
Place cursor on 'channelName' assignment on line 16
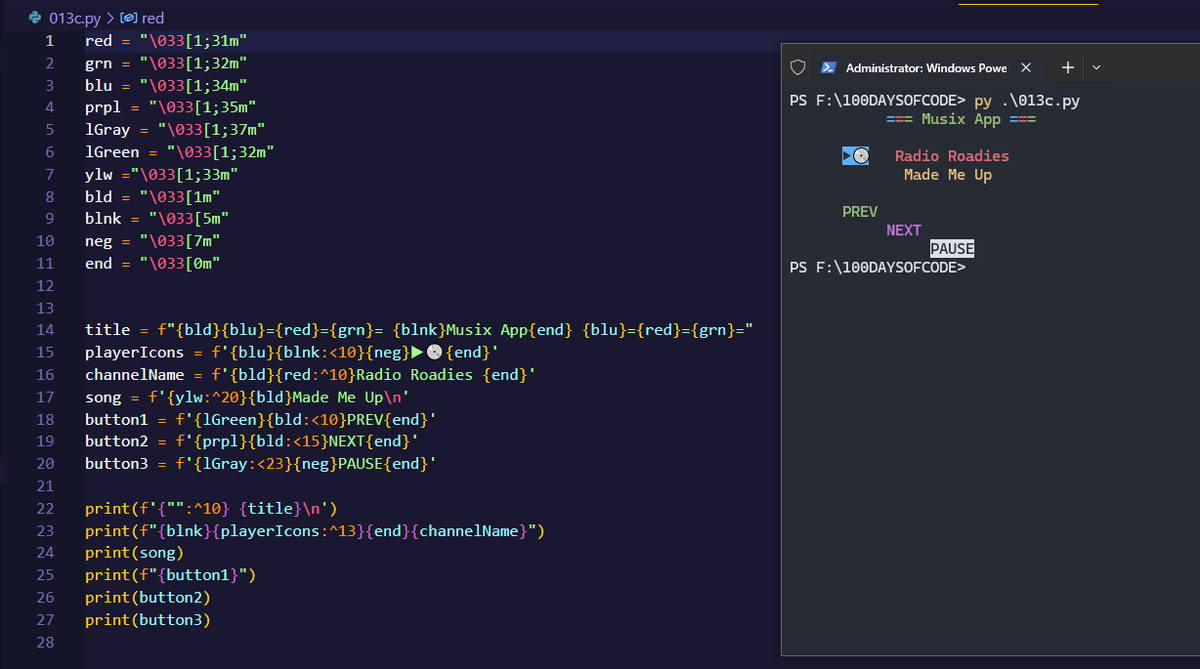135,374
